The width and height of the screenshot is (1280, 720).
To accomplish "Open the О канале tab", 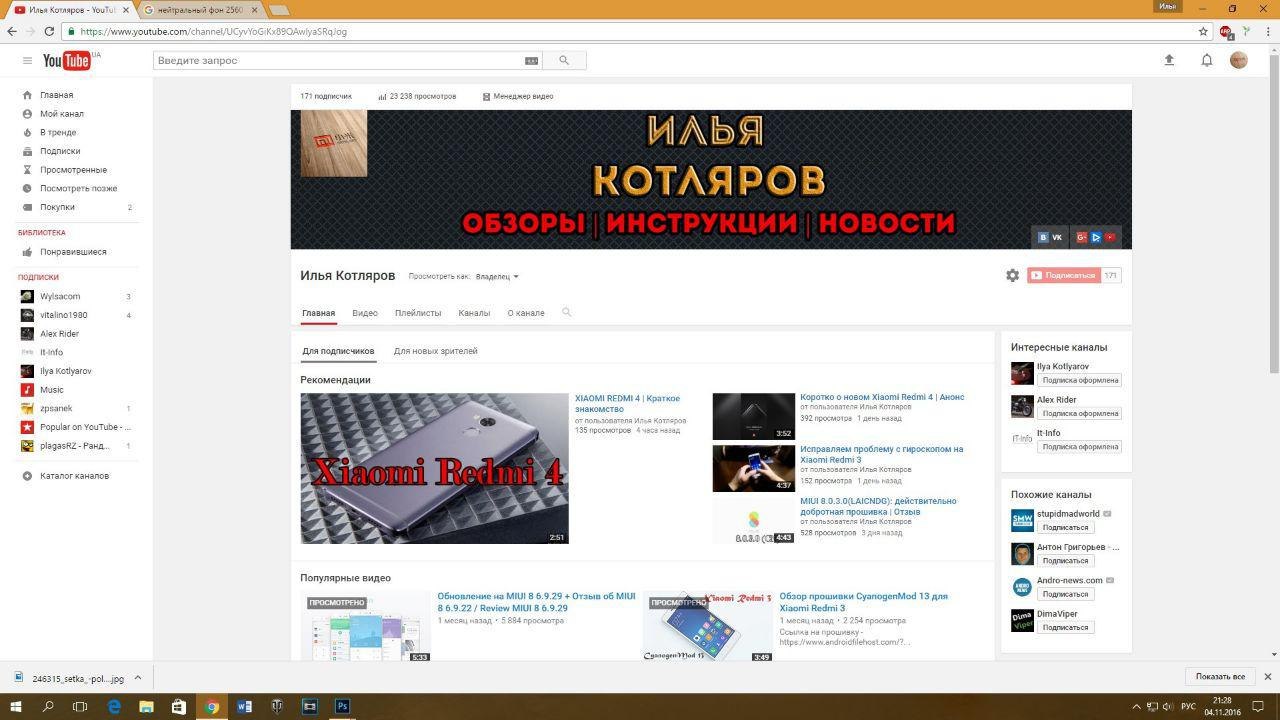I will point(526,313).
